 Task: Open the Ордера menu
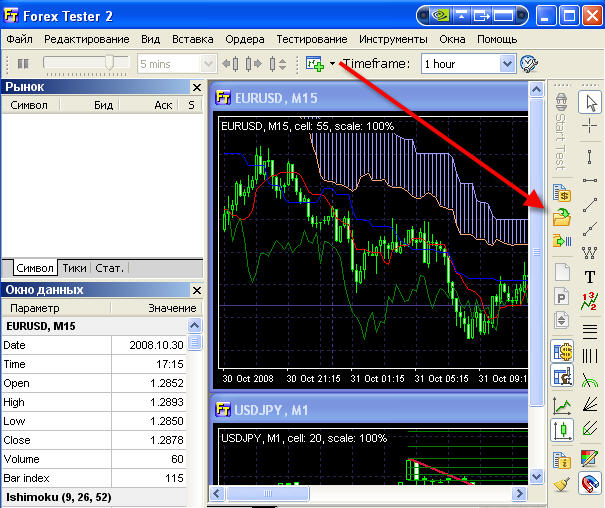[x=245, y=39]
